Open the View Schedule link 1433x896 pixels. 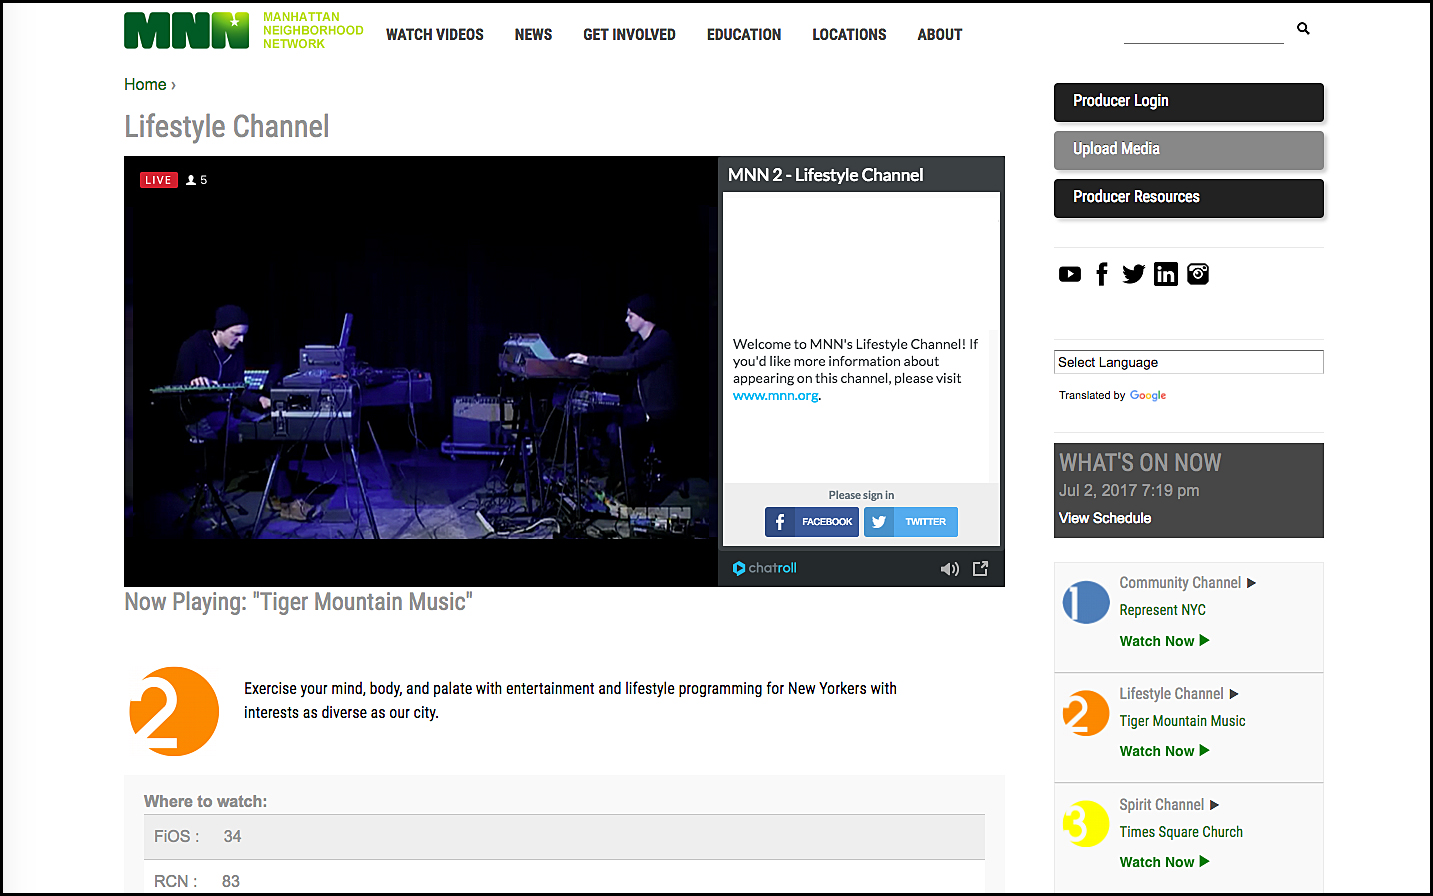(x=1105, y=518)
